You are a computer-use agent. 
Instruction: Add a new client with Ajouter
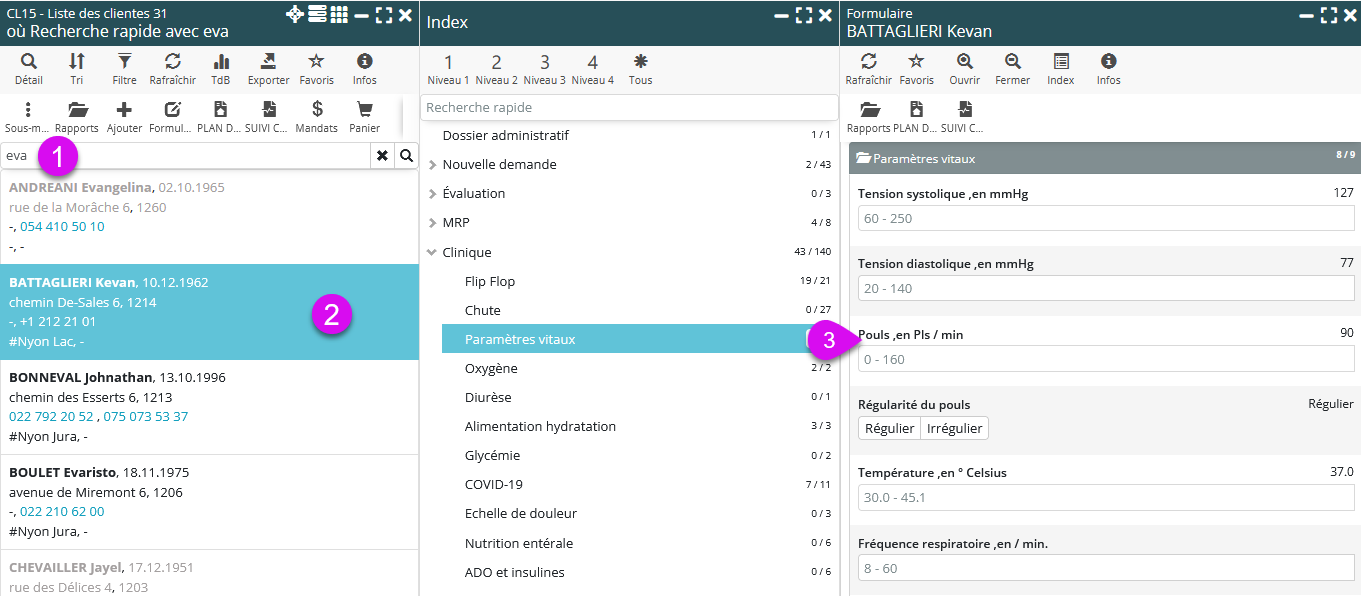pyautogui.click(x=124, y=116)
